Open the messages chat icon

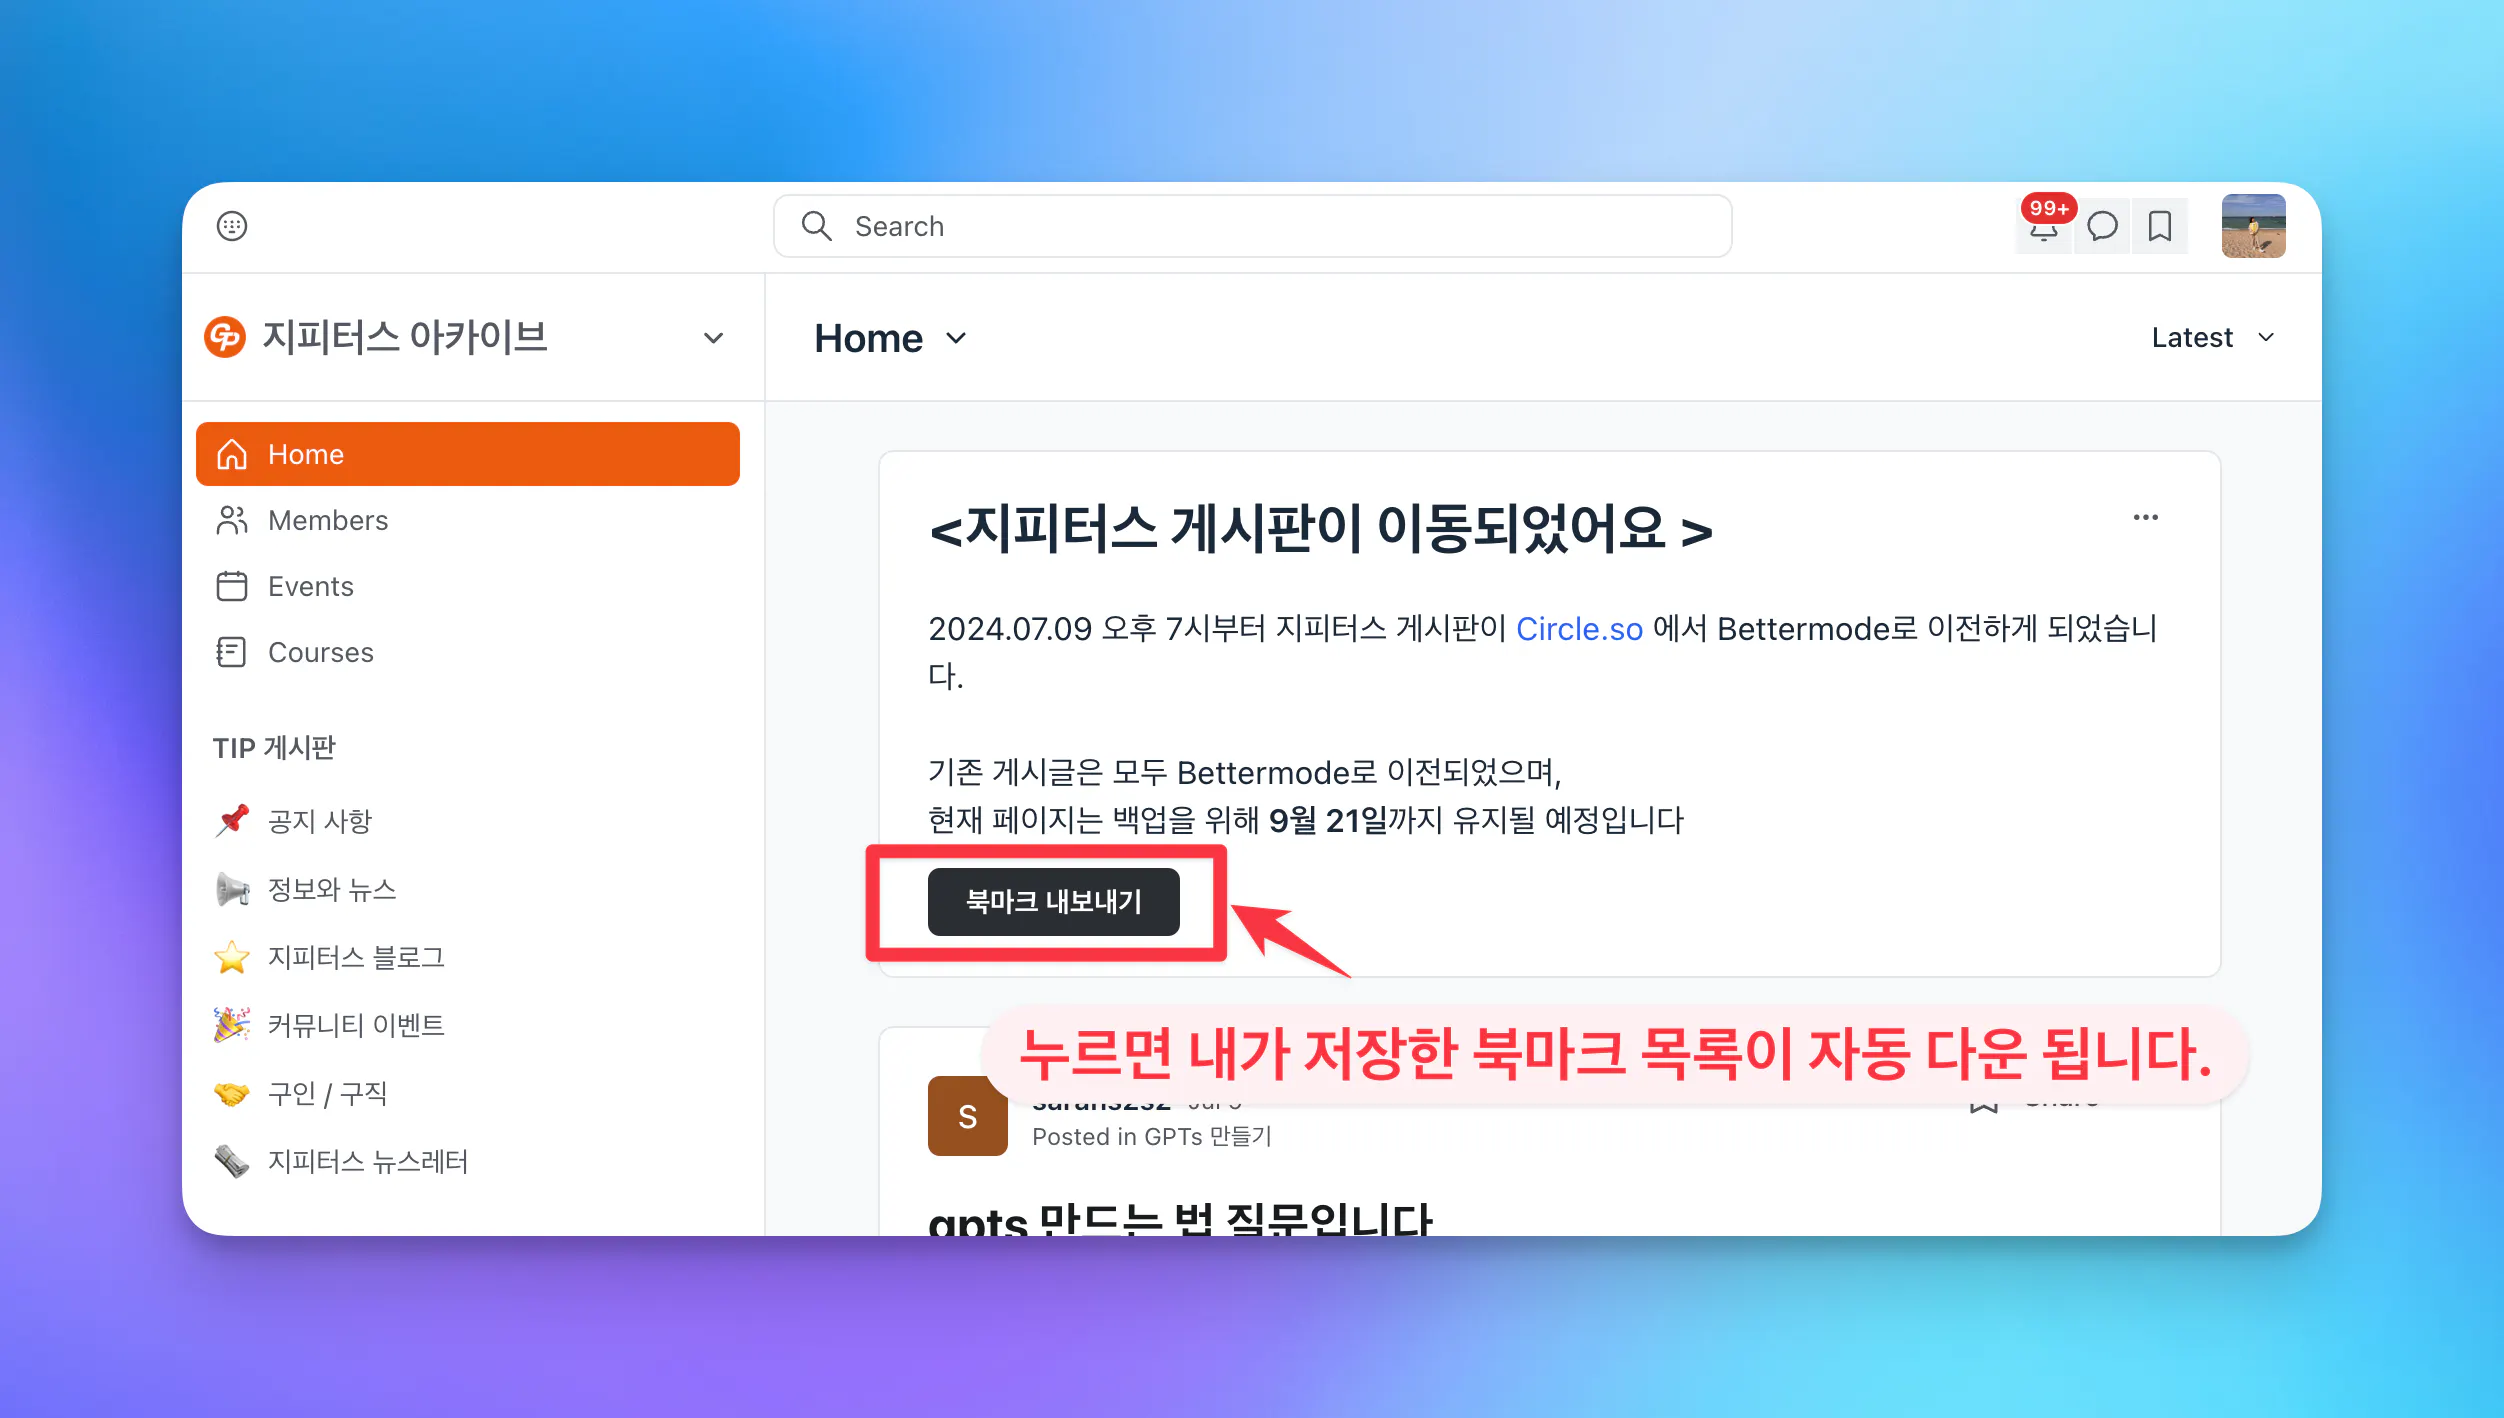2101,226
